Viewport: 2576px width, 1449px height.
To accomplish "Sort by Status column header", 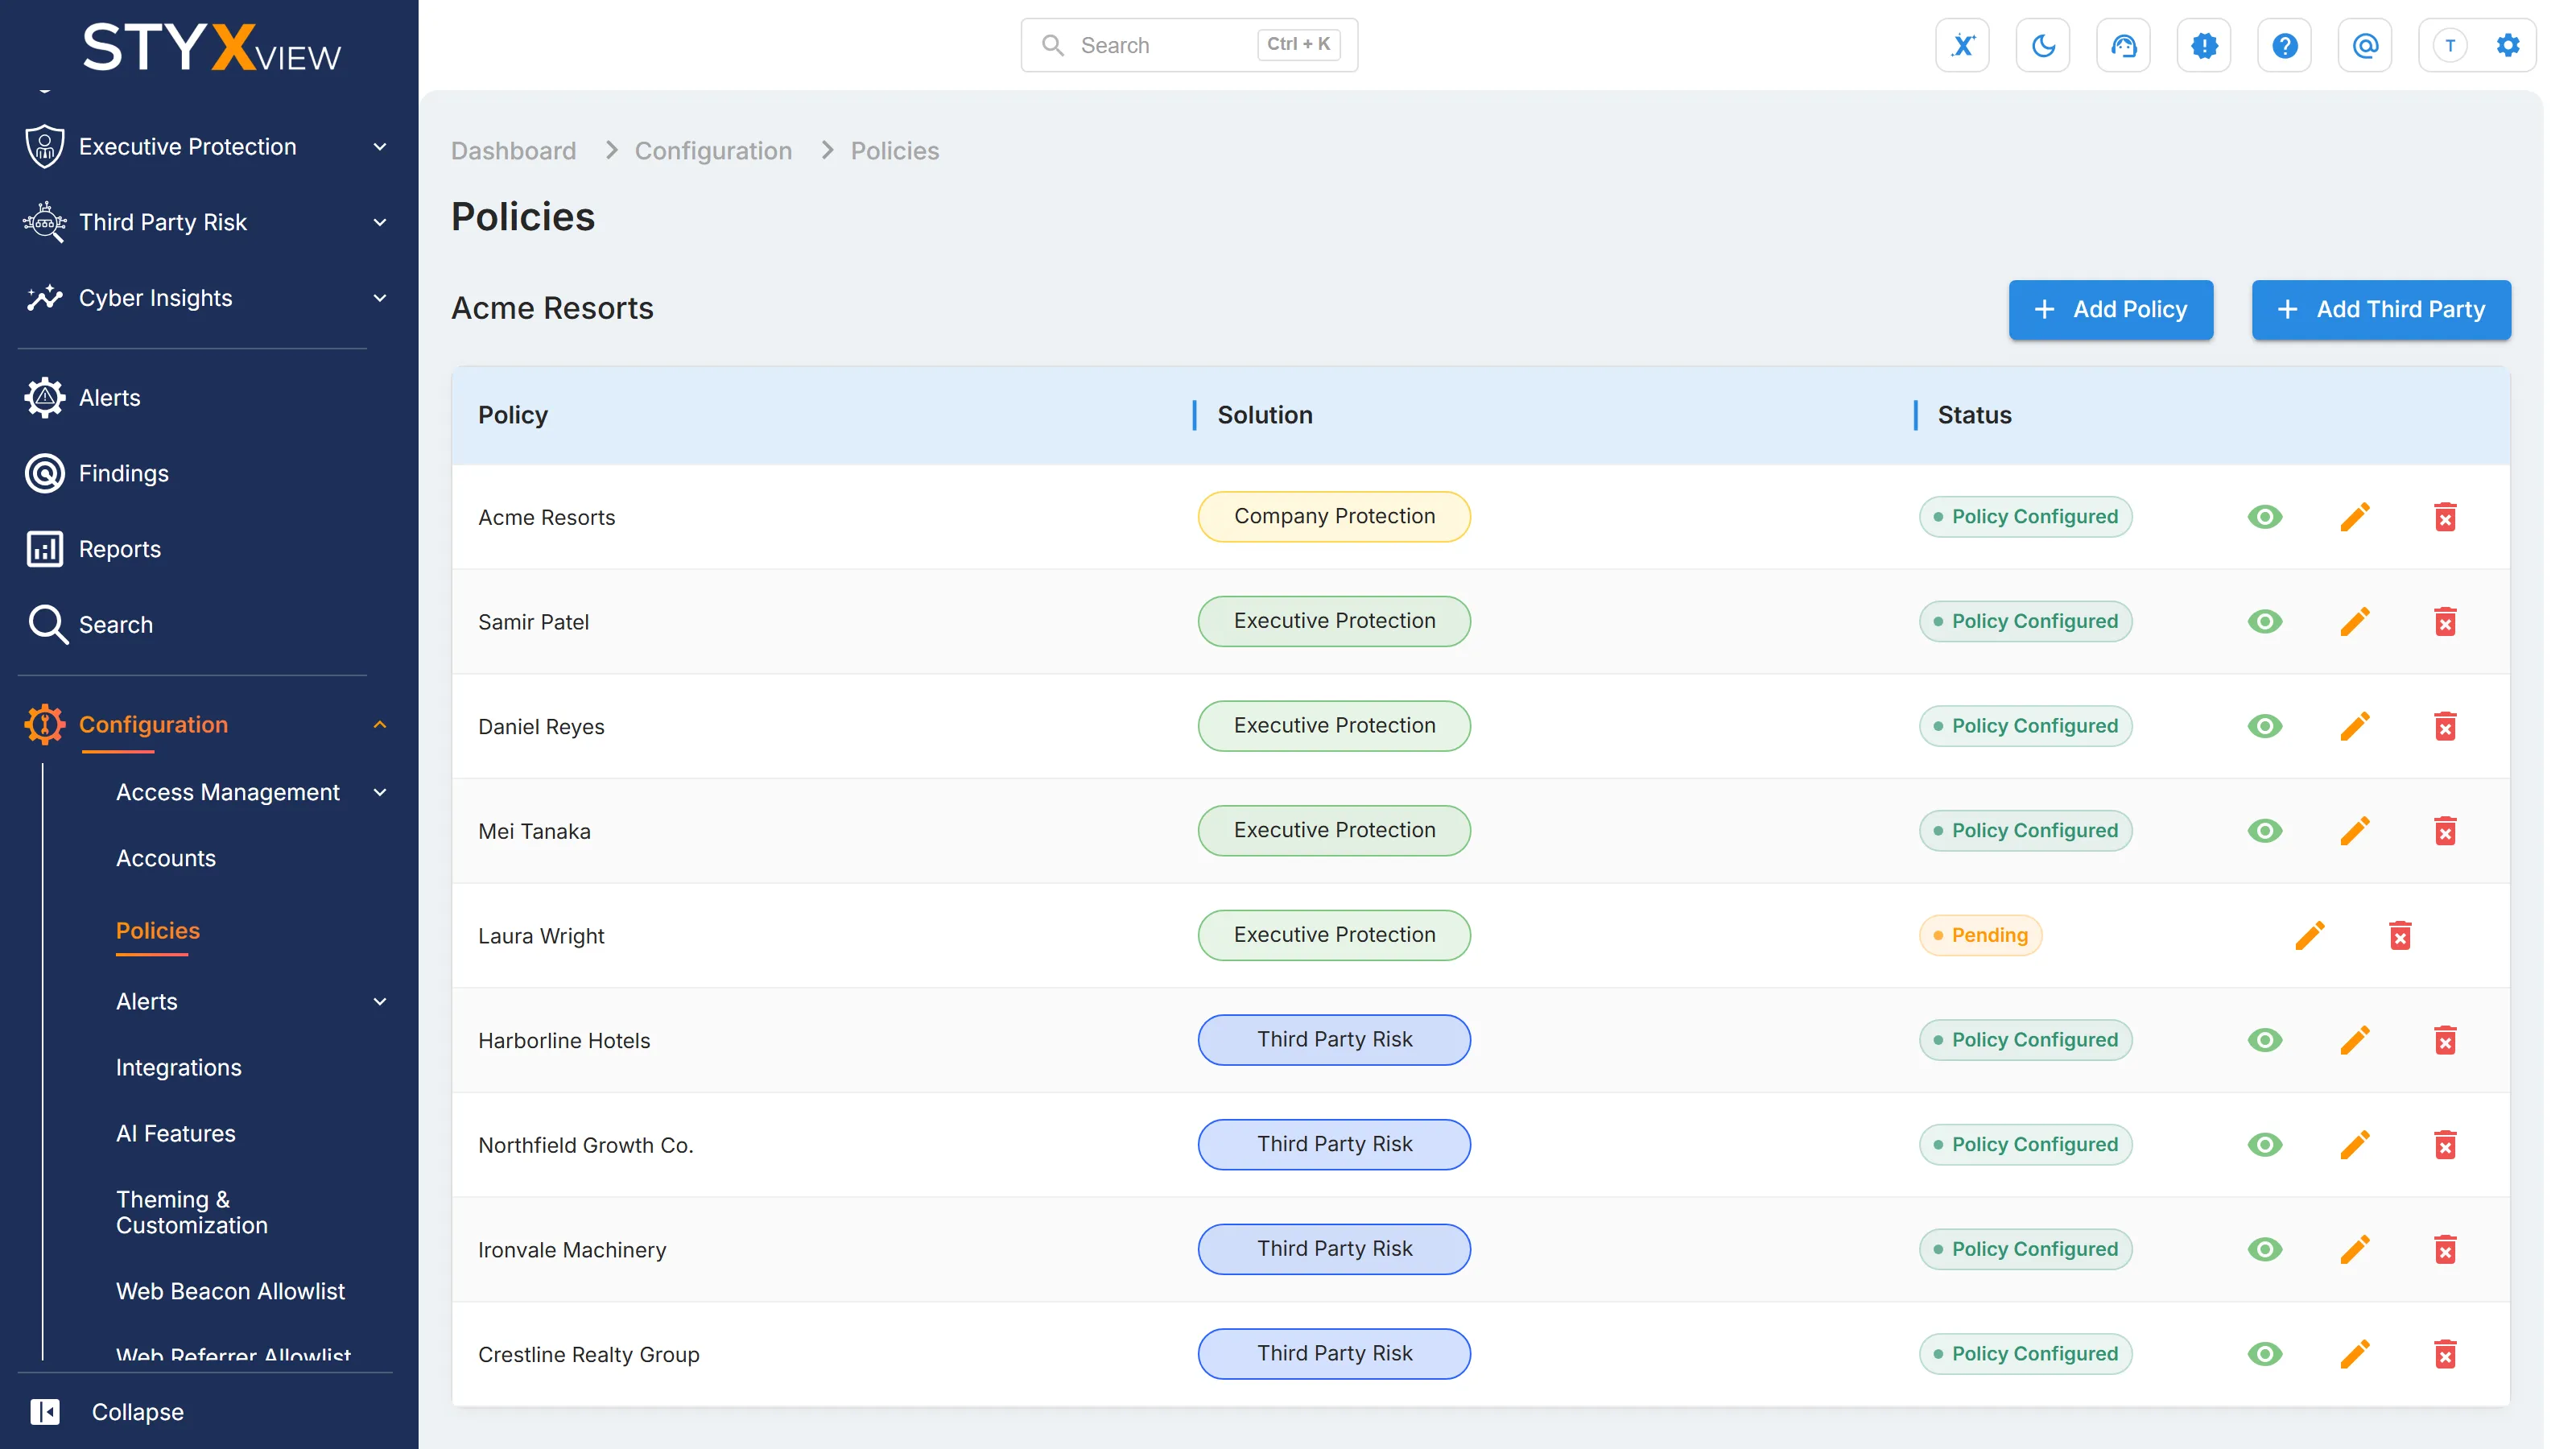I will pyautogui.click(x=1974, y=415).
